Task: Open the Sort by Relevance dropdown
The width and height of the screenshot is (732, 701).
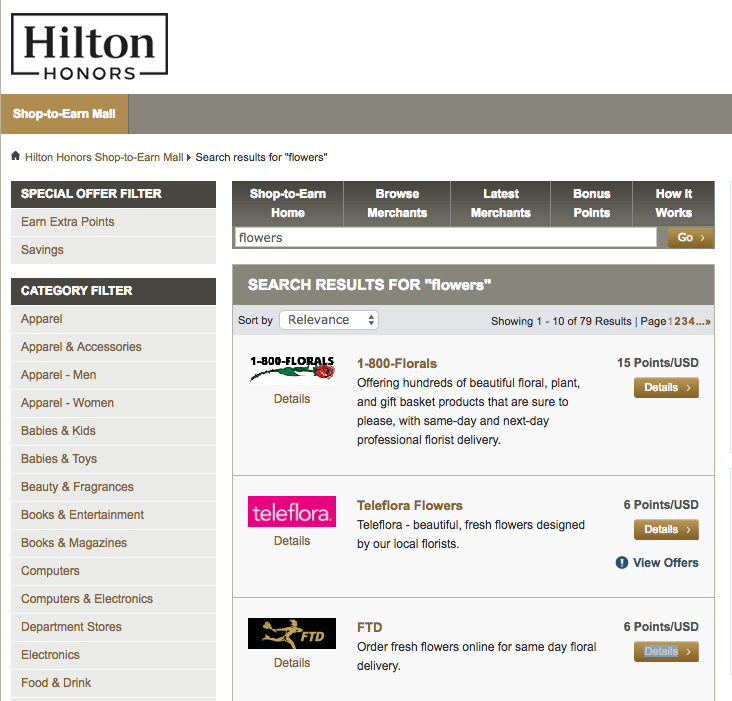Action: pyautogui.click(x=329, y=320)
